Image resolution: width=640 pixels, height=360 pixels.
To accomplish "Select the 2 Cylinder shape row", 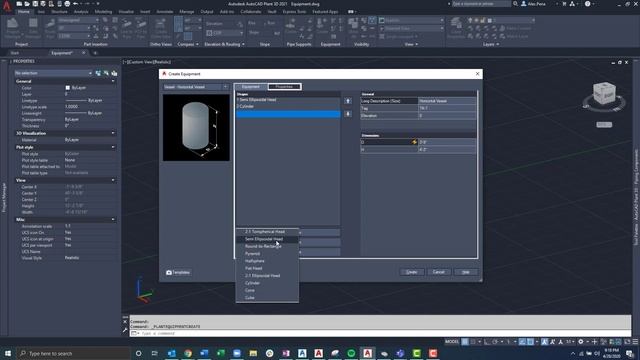I will click(288, 107).
